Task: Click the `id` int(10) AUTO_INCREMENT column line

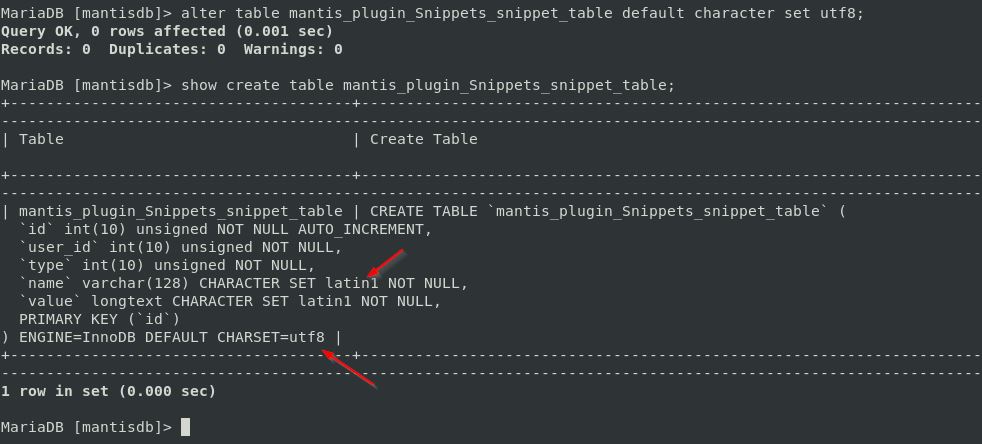Action: coord(225,229)
